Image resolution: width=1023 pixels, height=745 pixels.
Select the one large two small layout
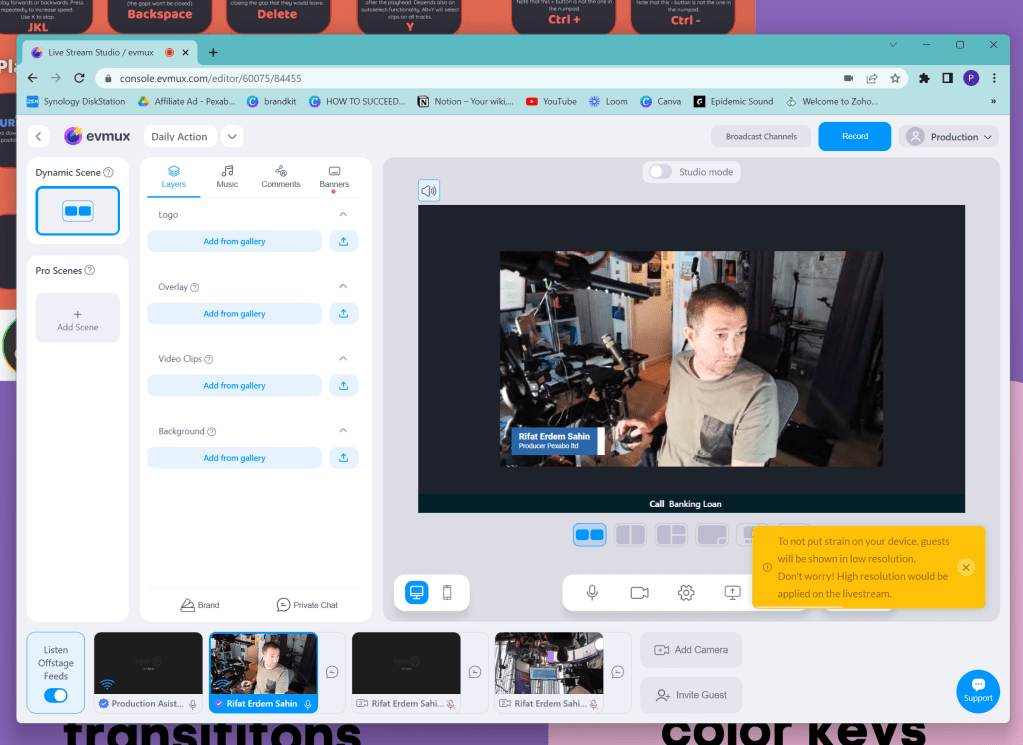[671, 535]
